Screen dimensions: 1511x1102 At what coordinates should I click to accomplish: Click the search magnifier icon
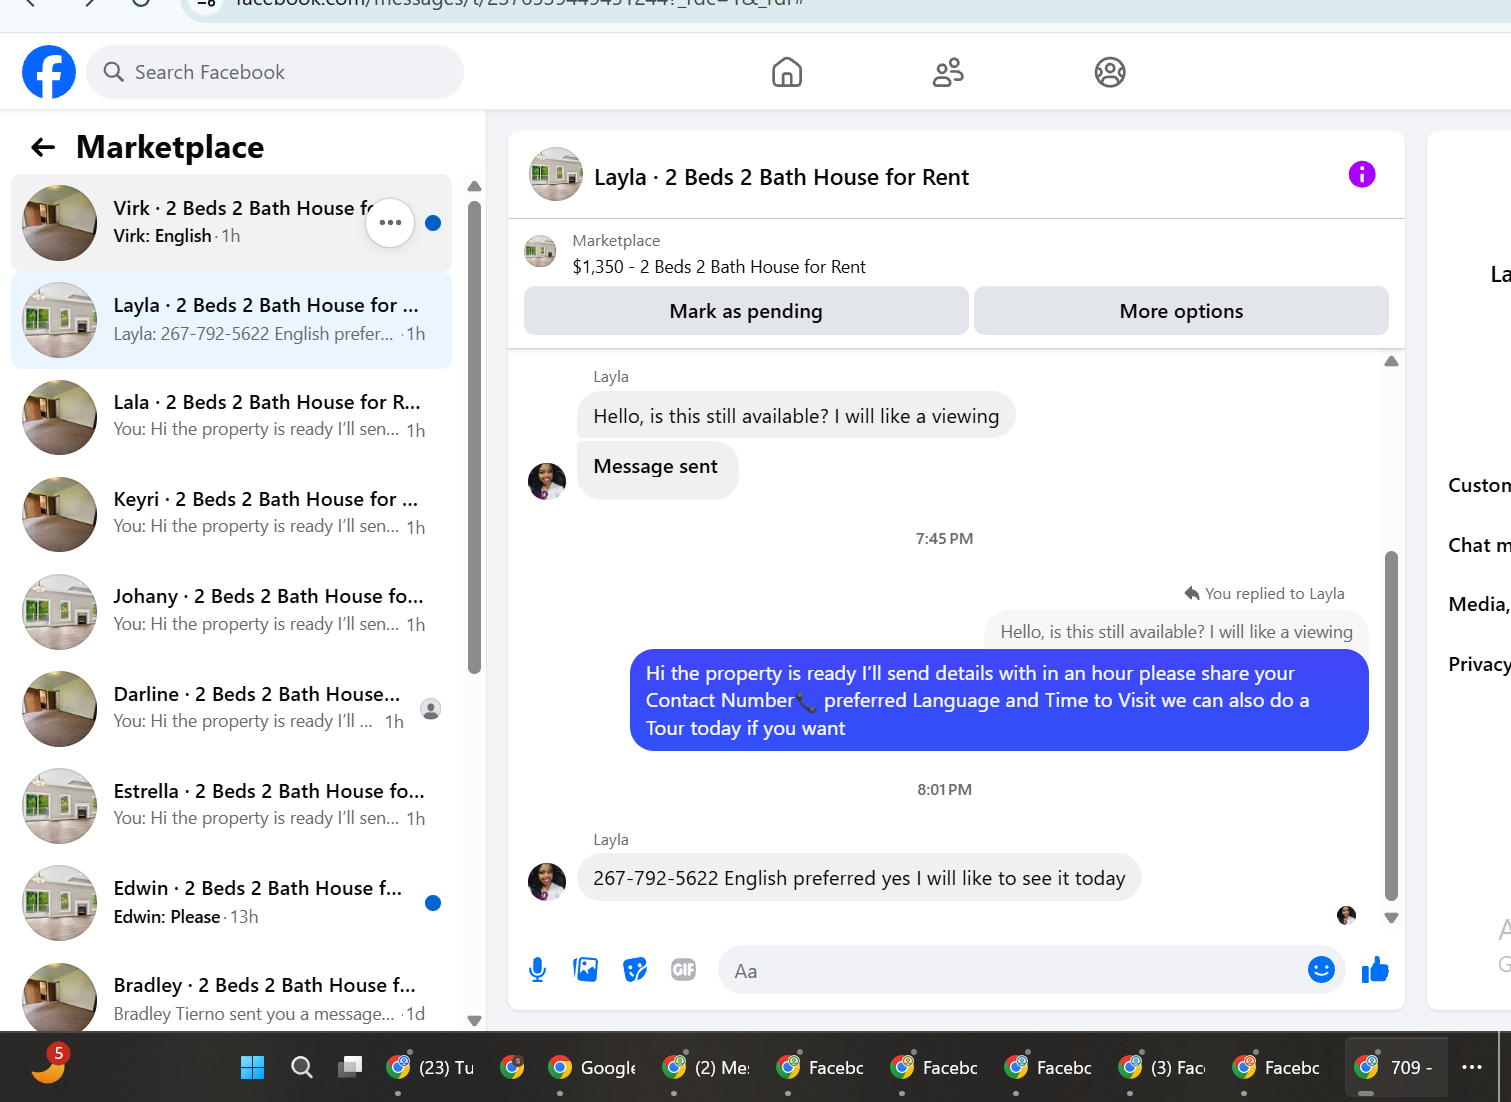coord(114,72)
